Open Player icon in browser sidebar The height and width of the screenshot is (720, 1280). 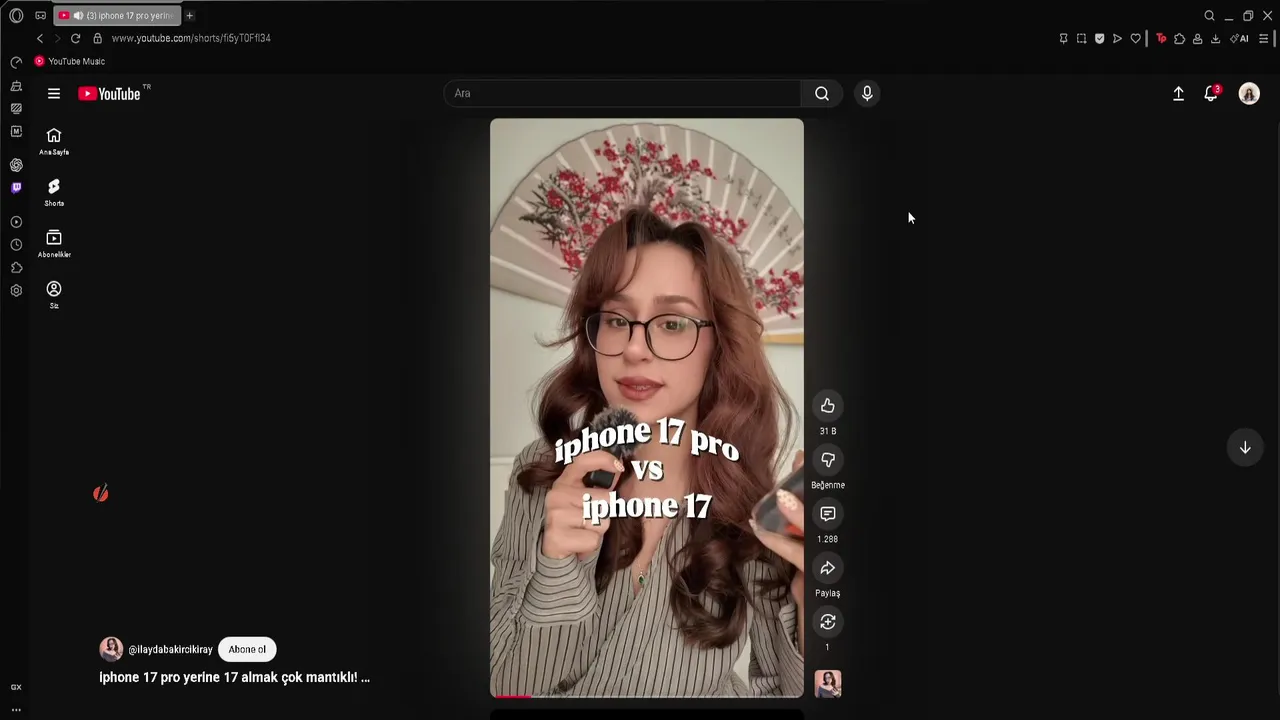coord(16,222)
